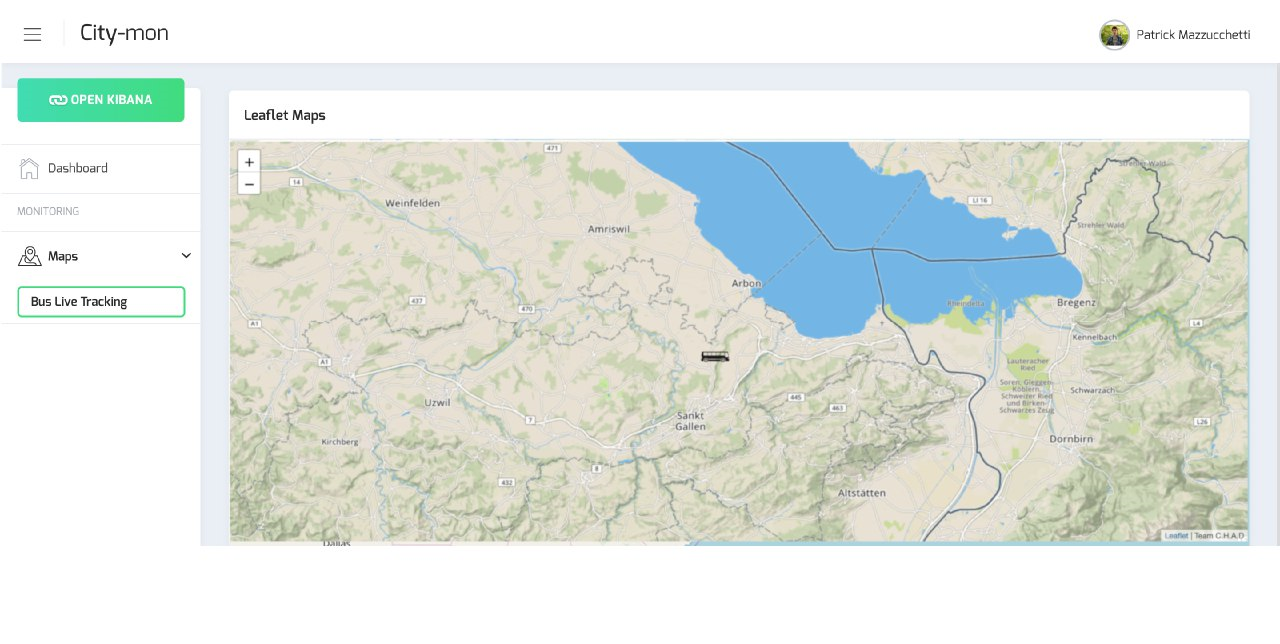Open the Maps menu section
Viewport: 1280px width, 644px height.
click(x=100, y=256)
